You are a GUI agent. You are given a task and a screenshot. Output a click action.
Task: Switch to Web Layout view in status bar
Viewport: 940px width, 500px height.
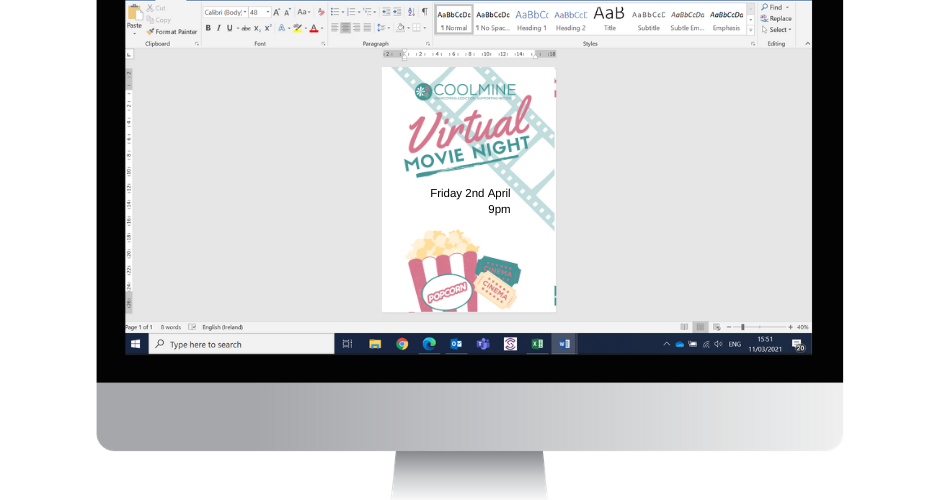pyautogui.click(x=716, y=327)
